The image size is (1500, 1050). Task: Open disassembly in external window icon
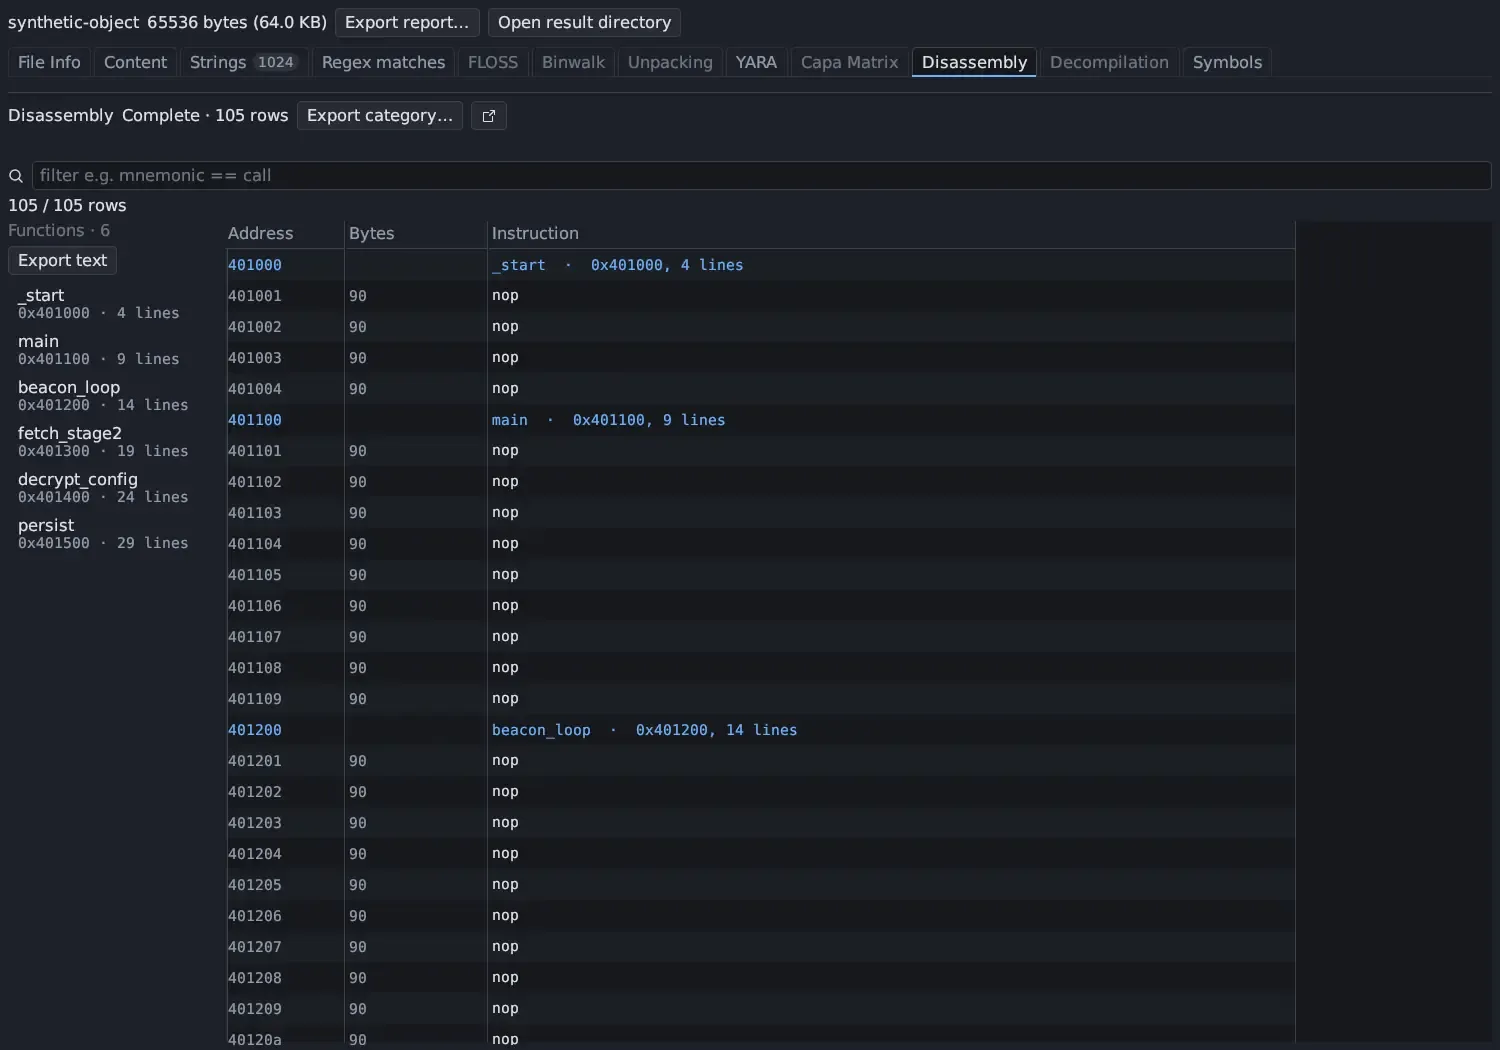pos(489,116)
